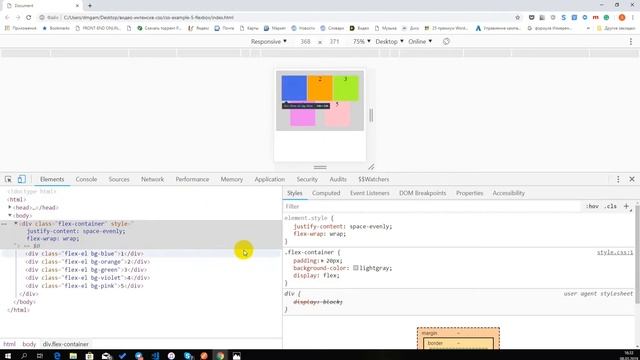
Task: Collapse the flex-container div node
Action: [16, 223]
